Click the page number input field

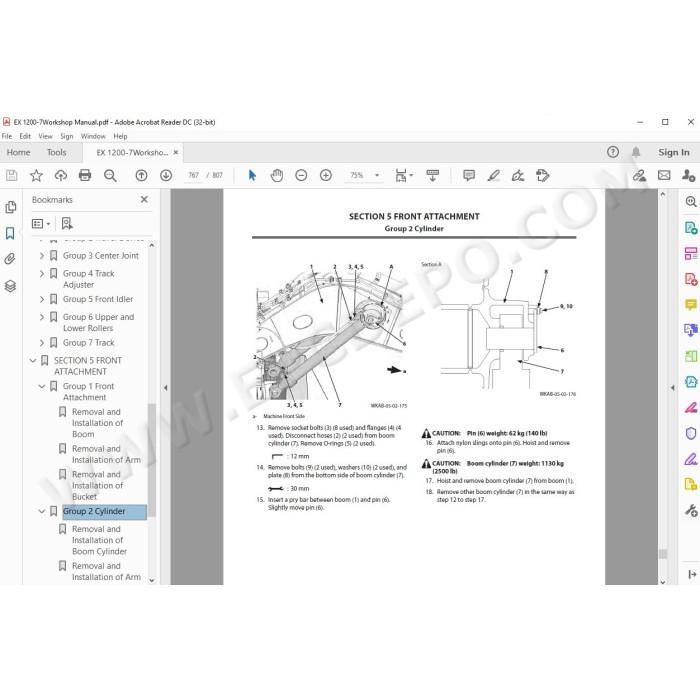point(193,175)
